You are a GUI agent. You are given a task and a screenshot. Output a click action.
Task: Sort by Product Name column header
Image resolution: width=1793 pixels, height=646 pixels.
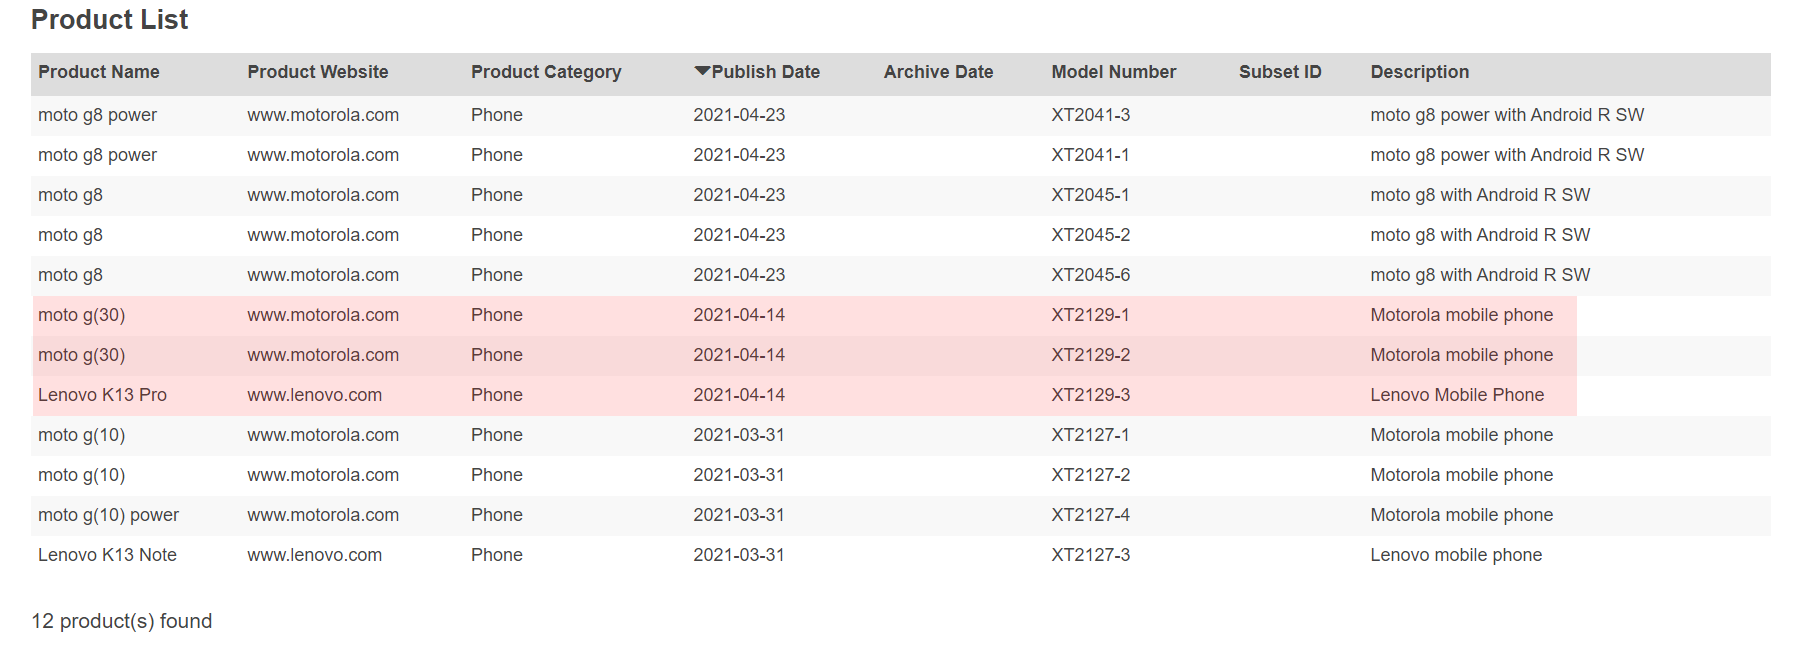[99, 72]
